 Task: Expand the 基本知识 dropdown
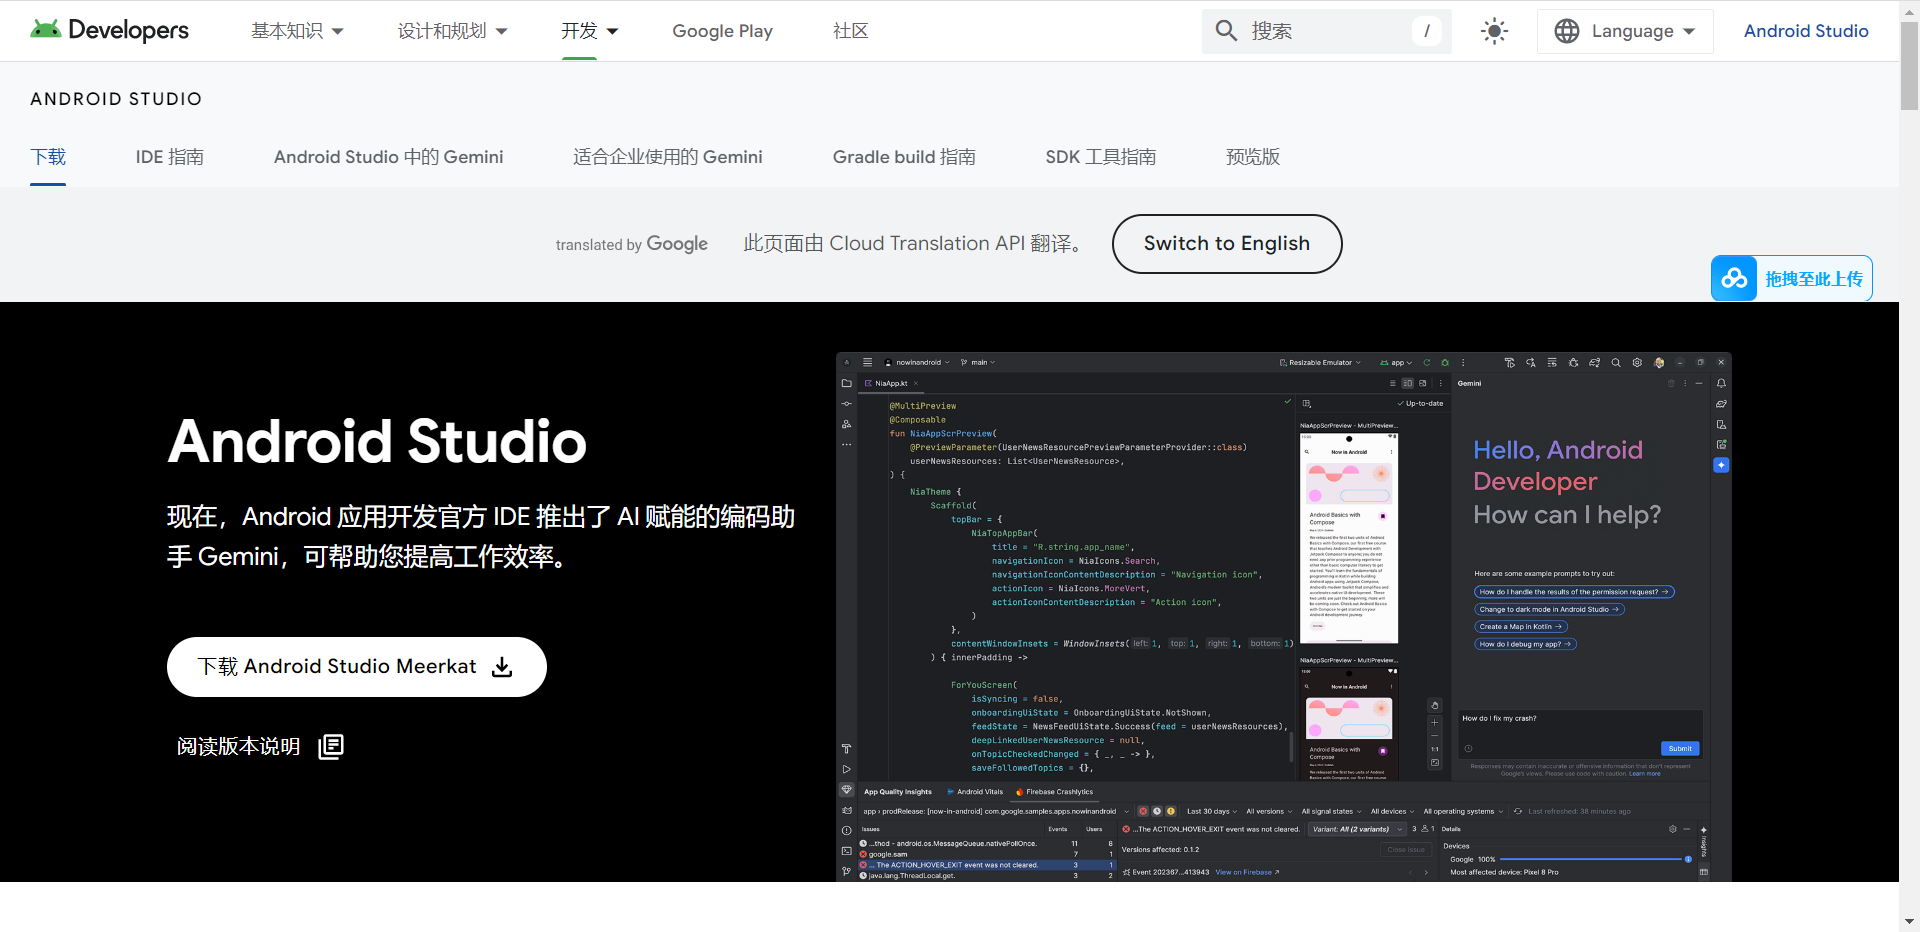[x=297, y=30]
